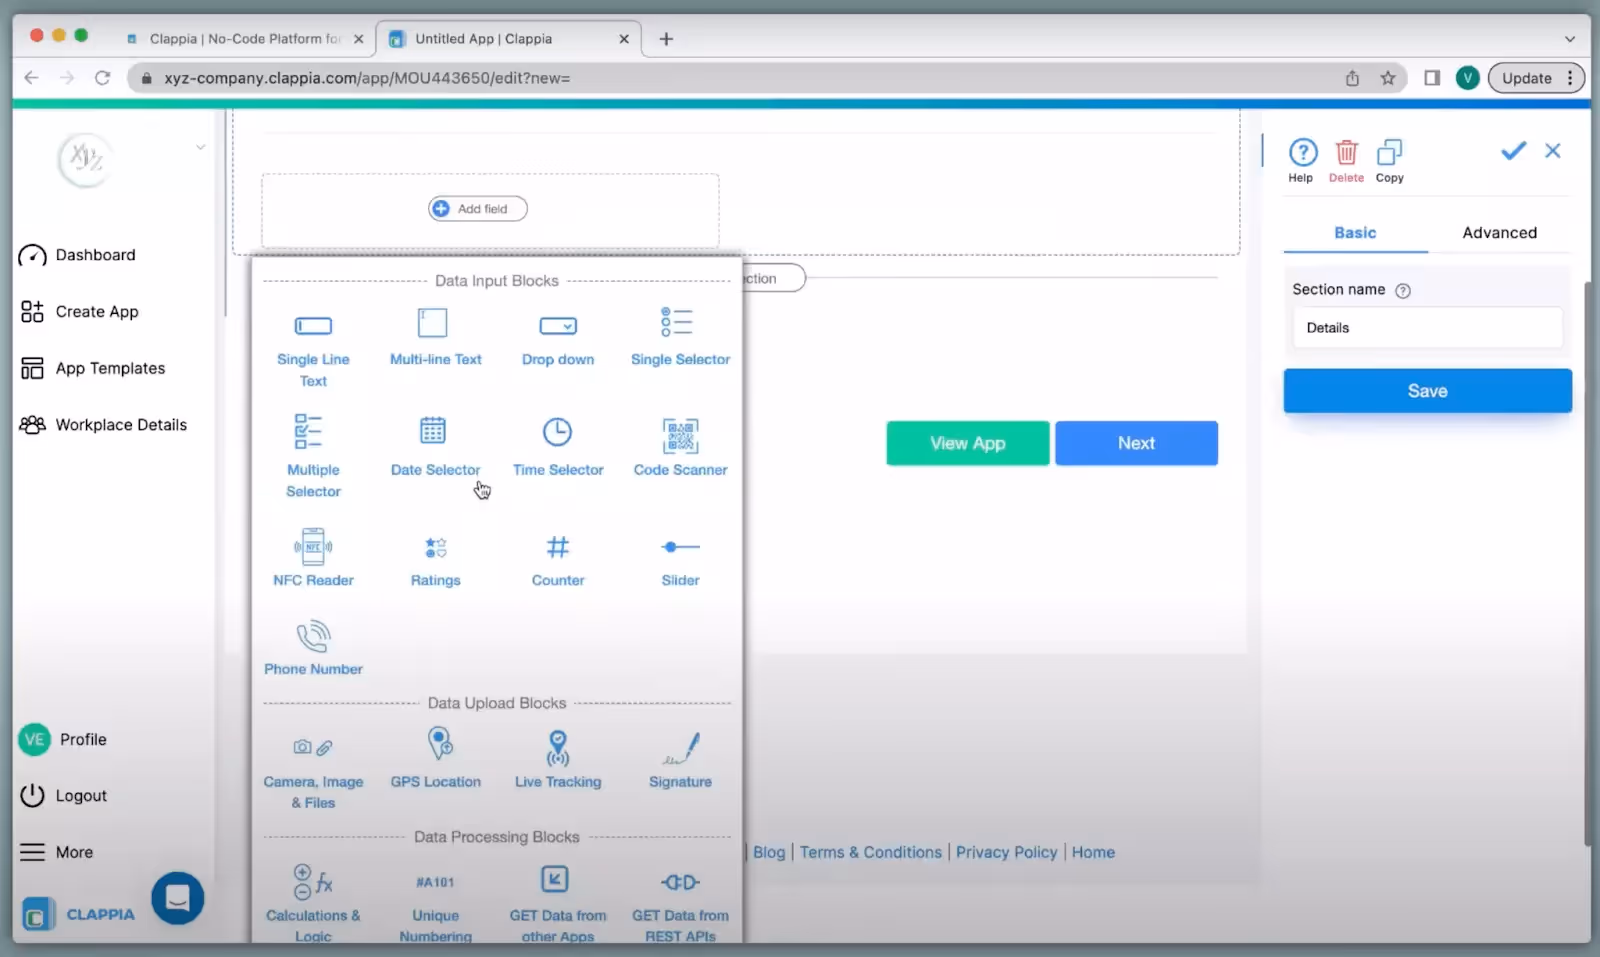Add a Phone Number block

point(313,648)
